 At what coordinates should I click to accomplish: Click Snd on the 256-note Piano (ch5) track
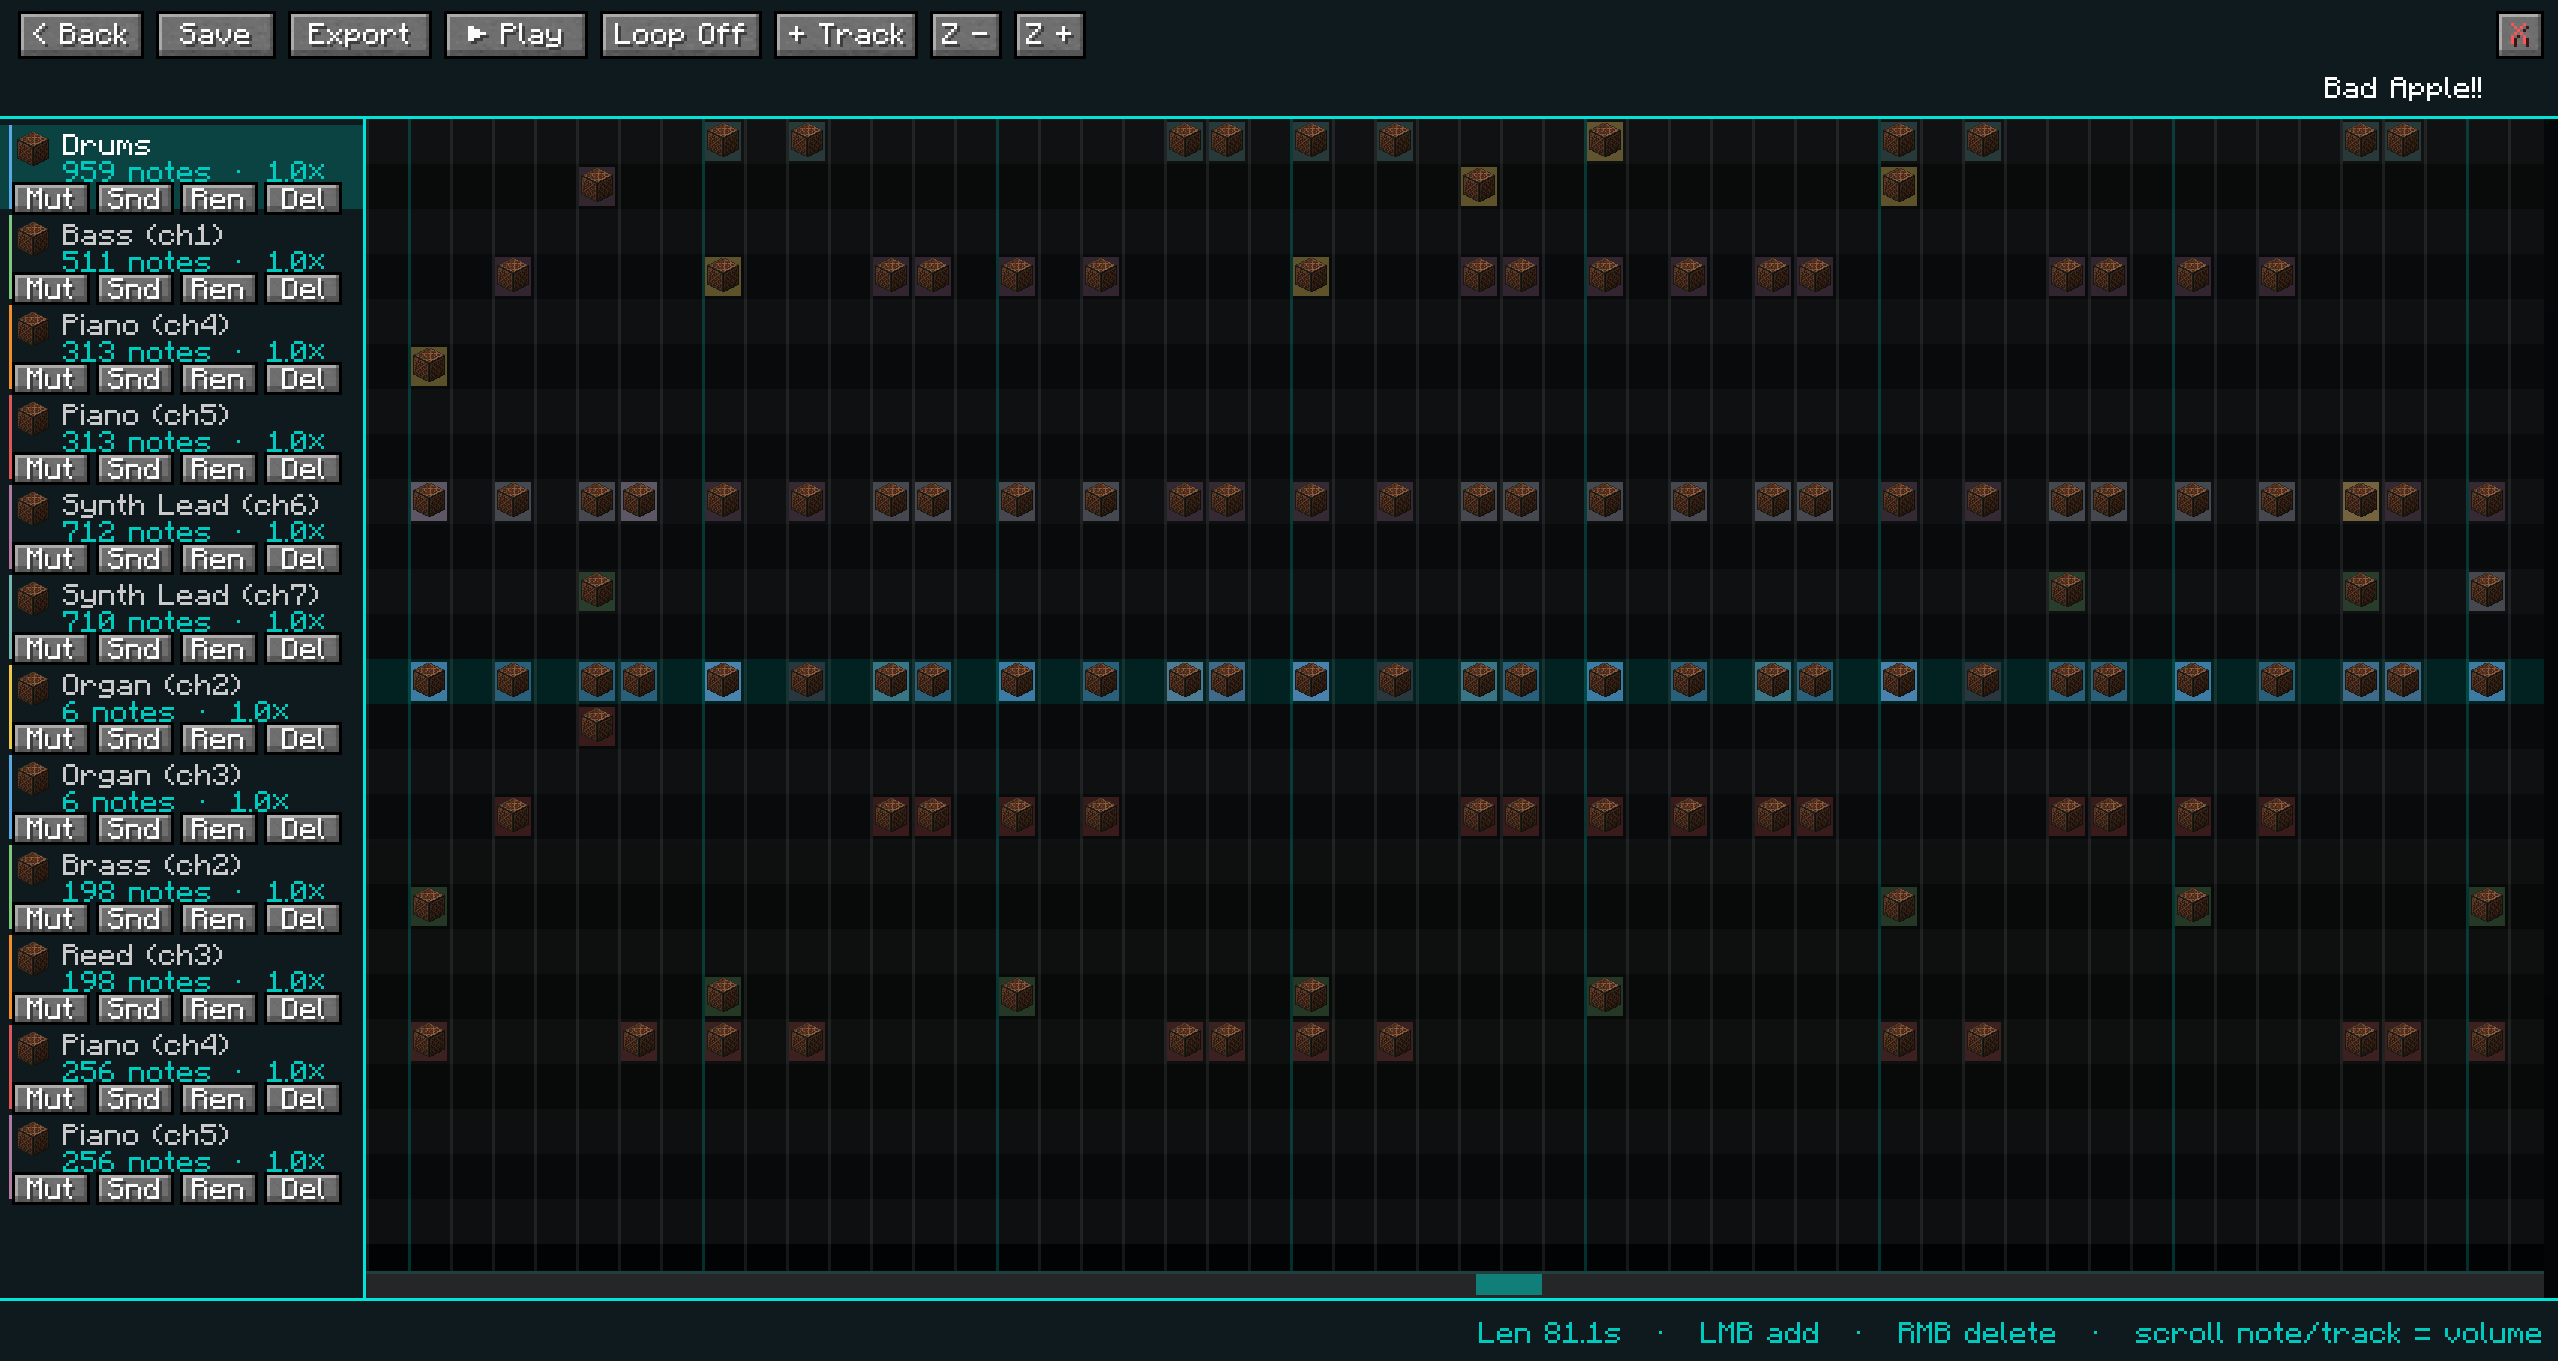pyautogui.click(x=134, y=1189)
